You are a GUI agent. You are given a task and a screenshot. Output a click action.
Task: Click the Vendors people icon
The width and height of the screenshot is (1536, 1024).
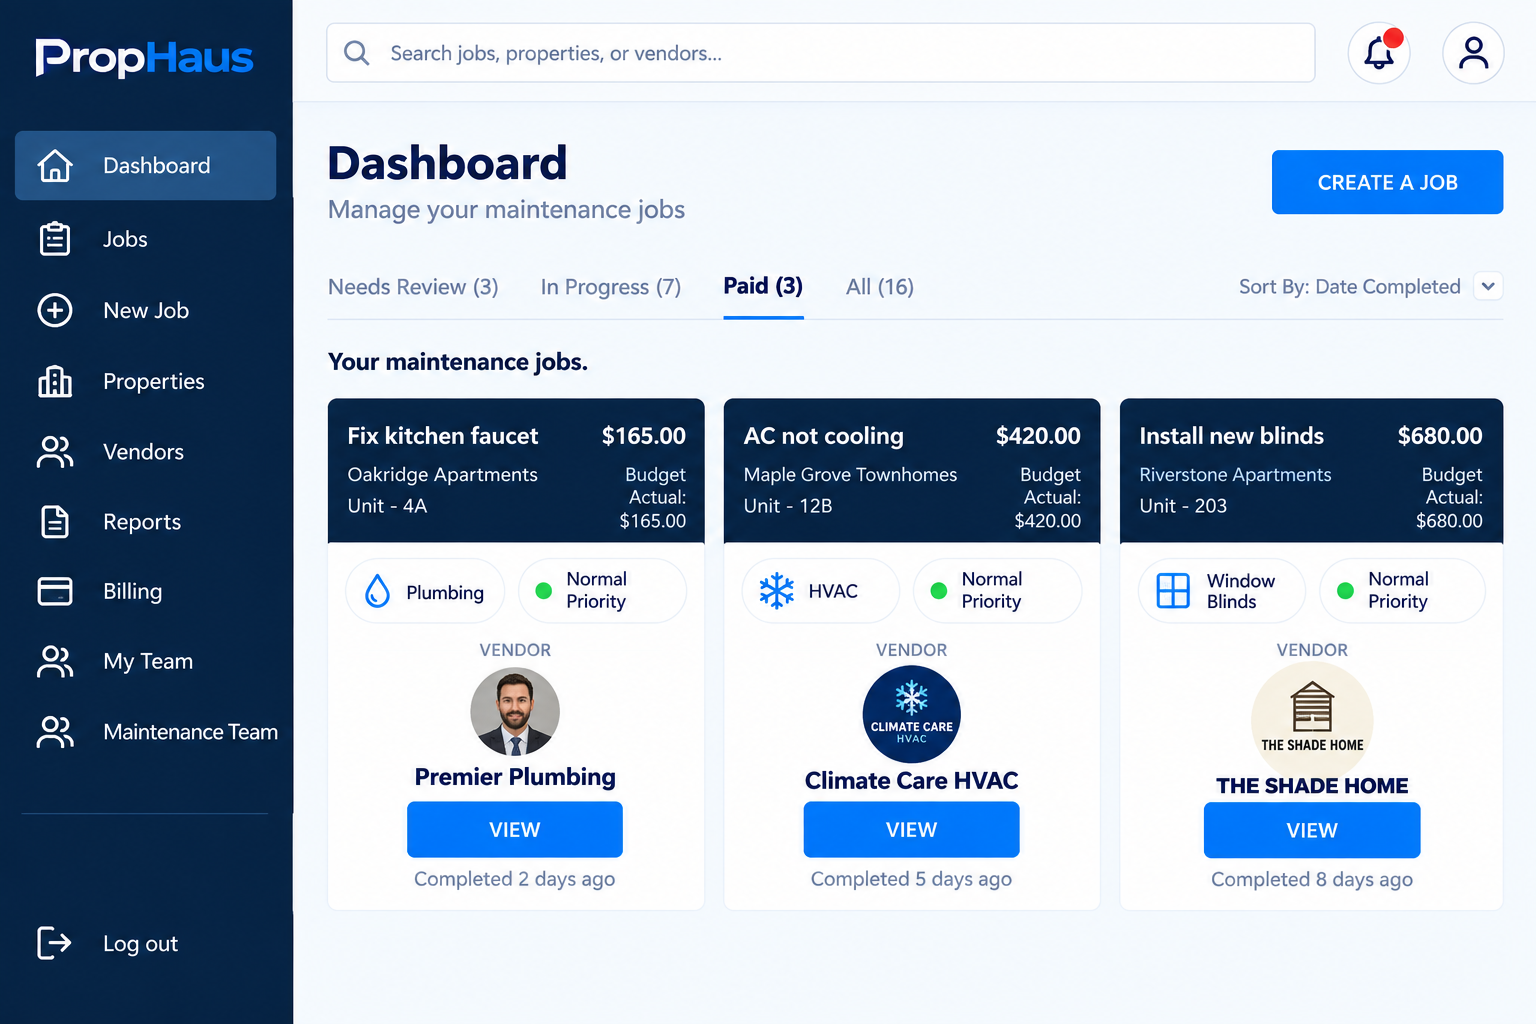tap(55, 452)
